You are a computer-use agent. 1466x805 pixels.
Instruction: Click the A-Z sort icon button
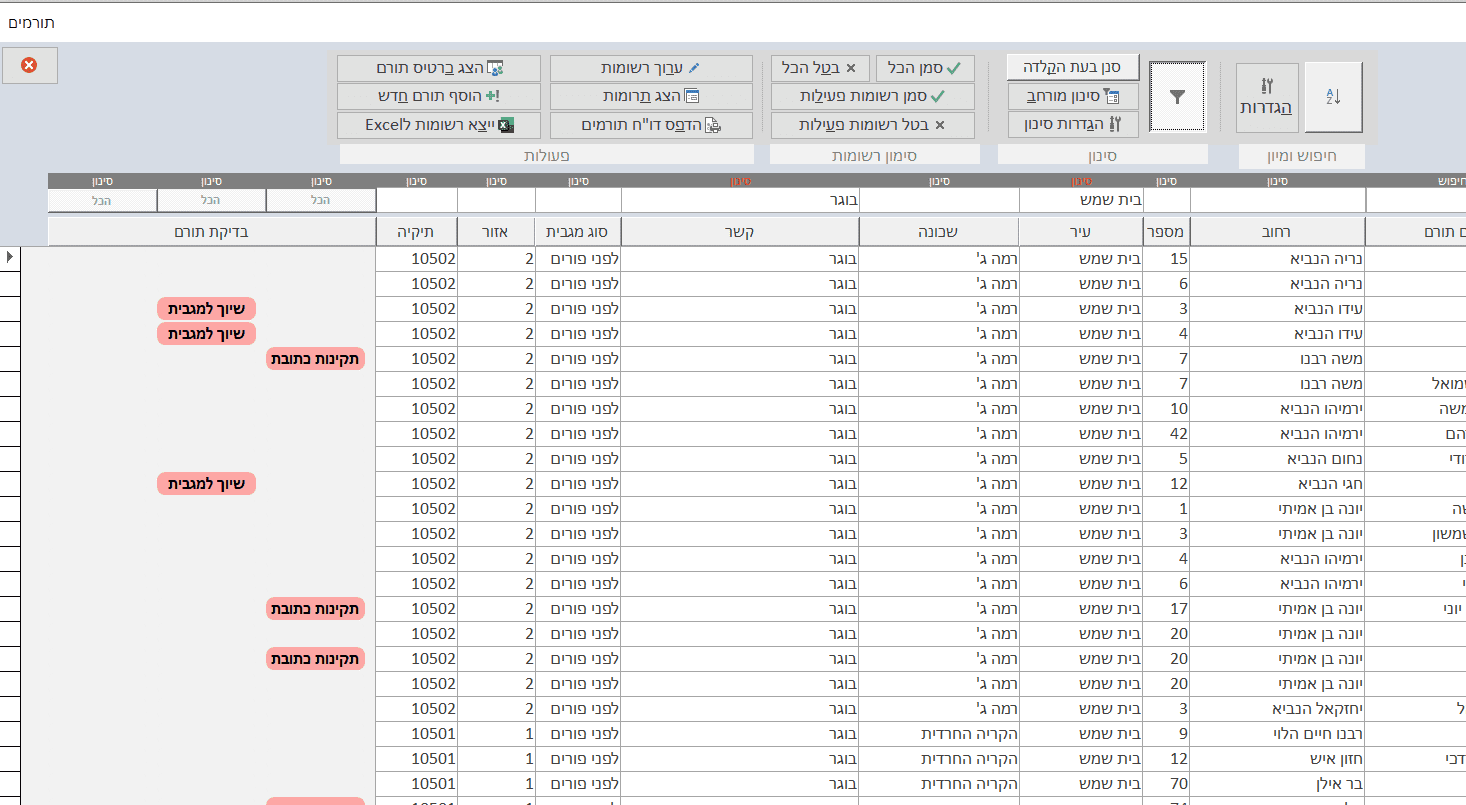click(1333, 97)
